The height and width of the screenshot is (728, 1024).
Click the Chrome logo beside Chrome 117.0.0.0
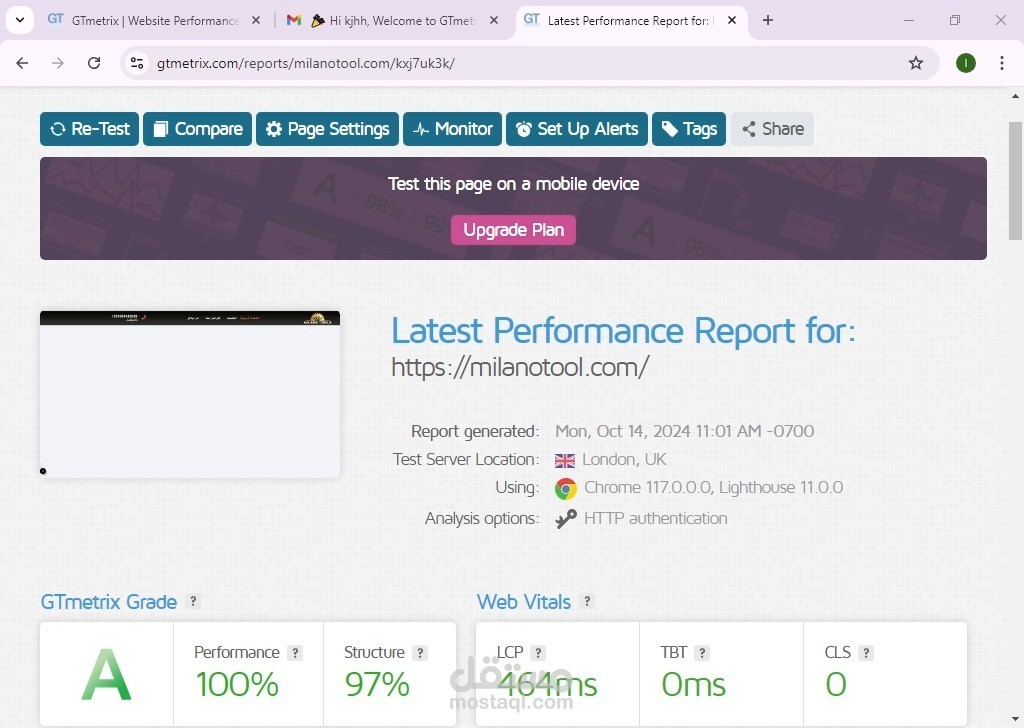tap(566, 488)
